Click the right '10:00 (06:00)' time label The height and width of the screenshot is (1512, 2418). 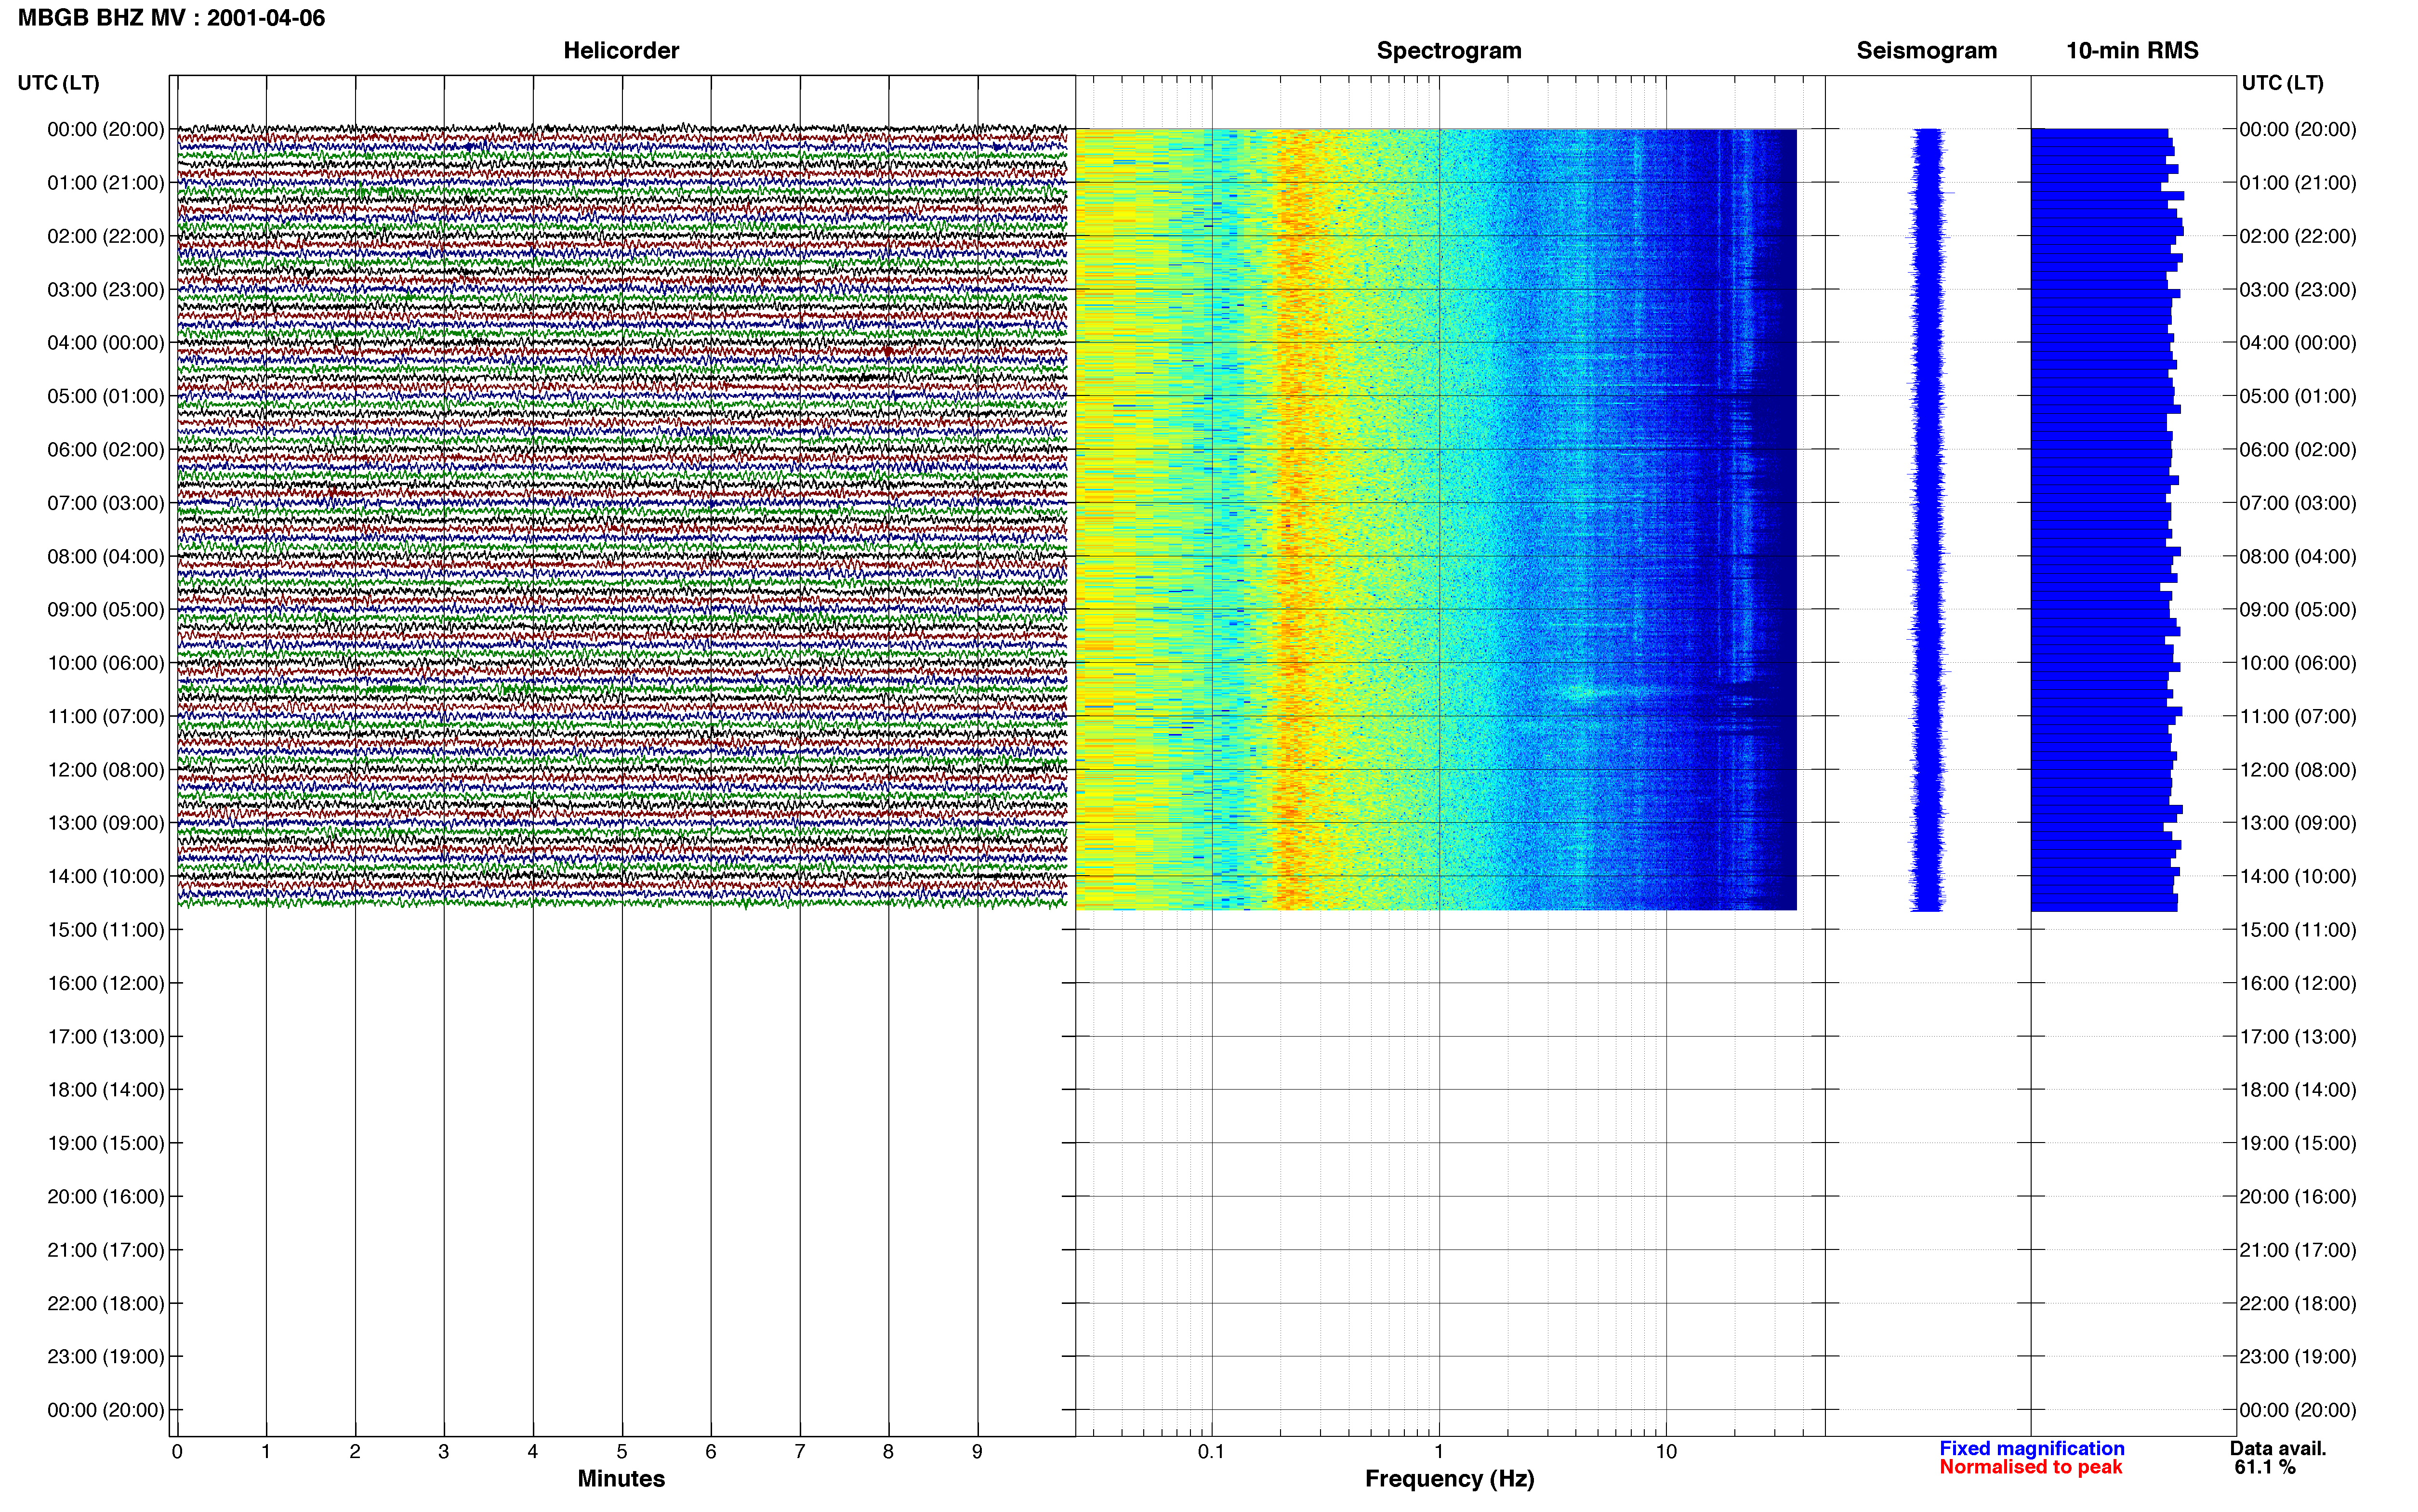2298,663
